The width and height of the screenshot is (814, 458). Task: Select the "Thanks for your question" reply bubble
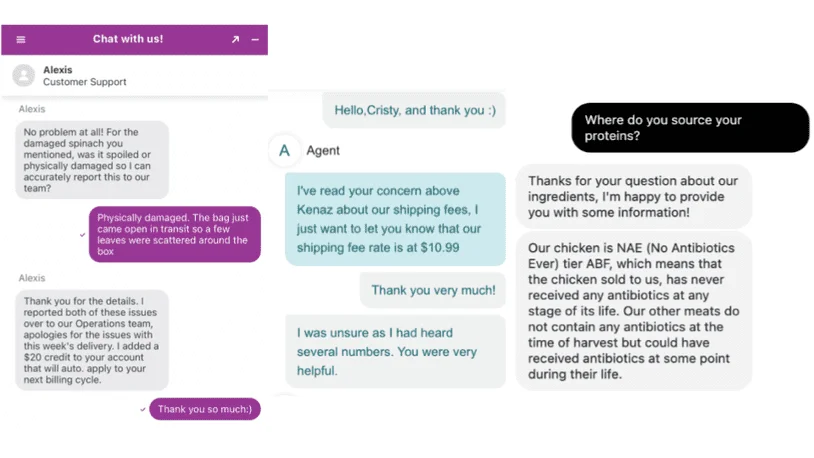633,196
